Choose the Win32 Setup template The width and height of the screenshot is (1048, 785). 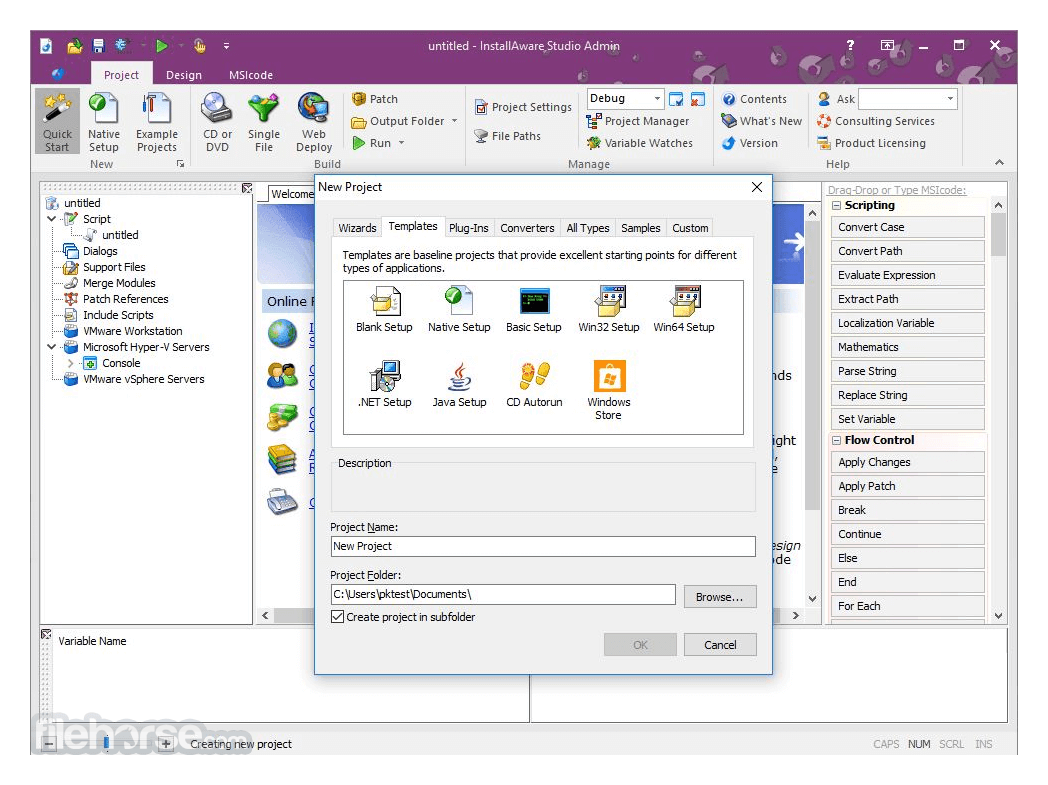pyautogui.click(x=608, y=309)
